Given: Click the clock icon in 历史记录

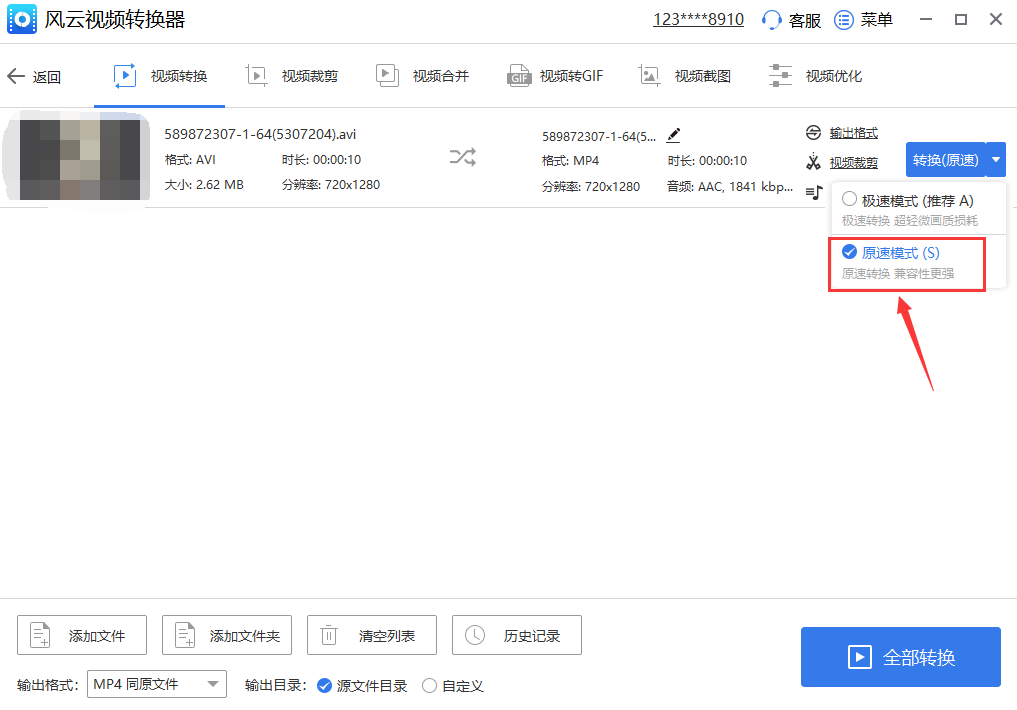Looking at the screenshot, I should click(475, 635).
